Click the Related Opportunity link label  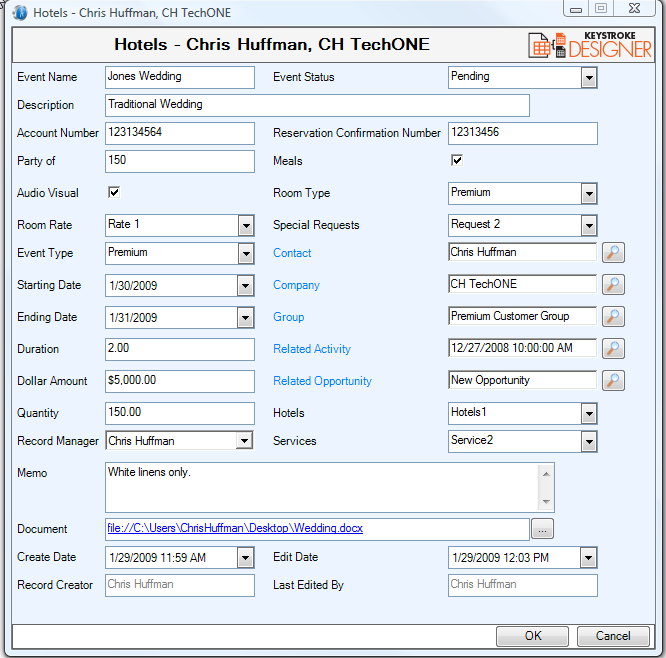click(x=322, y=381)
